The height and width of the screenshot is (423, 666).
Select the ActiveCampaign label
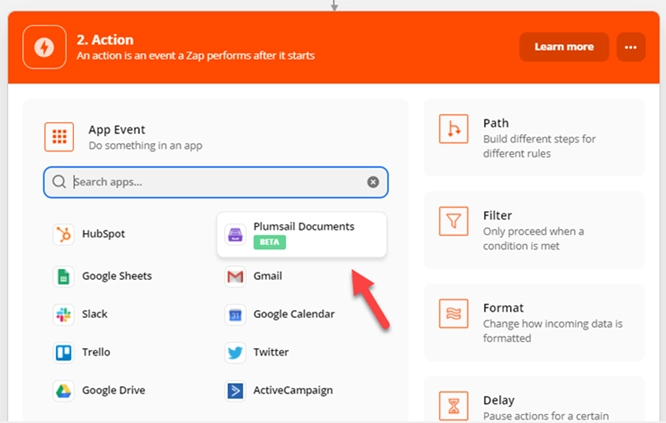click(293, 390)
